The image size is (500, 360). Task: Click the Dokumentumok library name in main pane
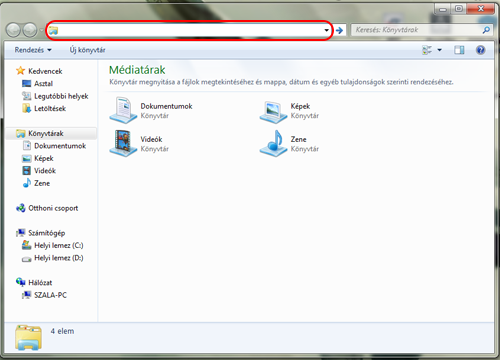point(166,106)
